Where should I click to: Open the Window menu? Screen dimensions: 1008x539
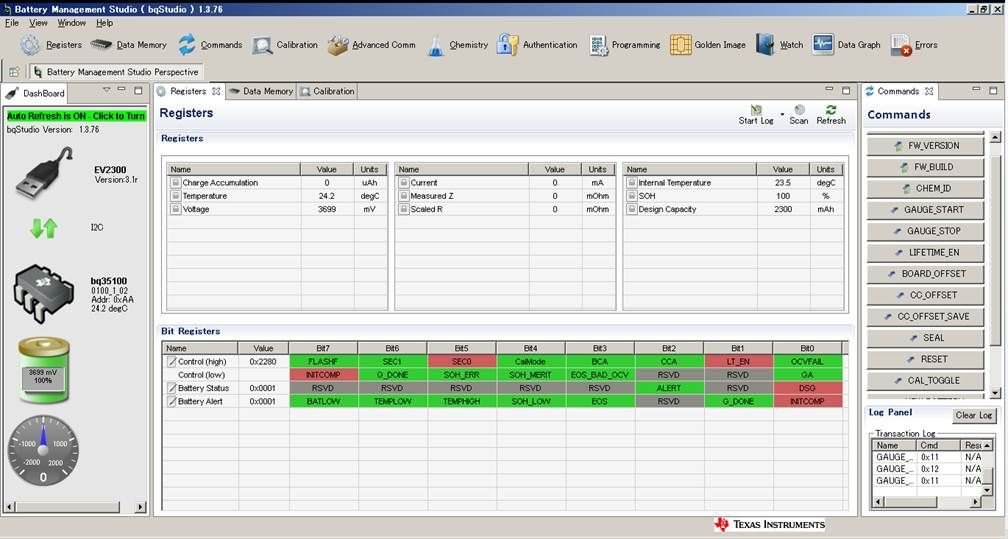71,23
